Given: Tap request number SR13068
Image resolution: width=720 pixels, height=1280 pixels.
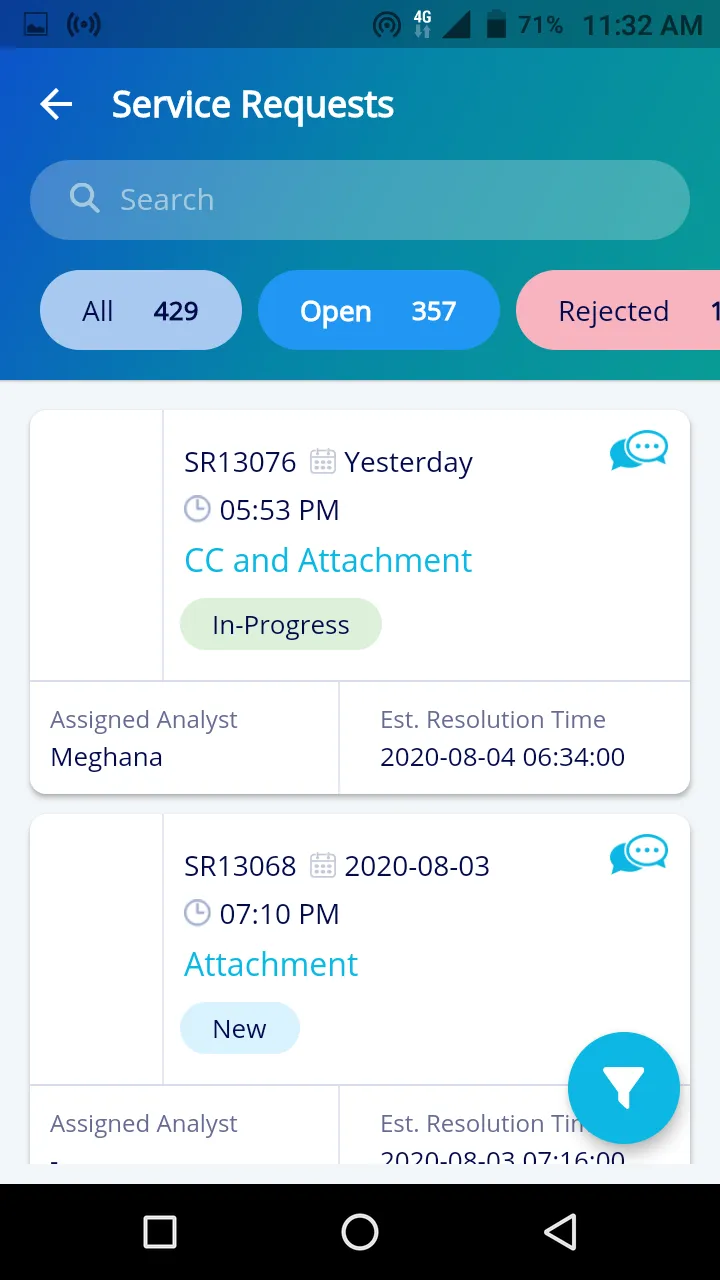Looking at the screenshot, I should pyautogui.click(x=240, y=866).
